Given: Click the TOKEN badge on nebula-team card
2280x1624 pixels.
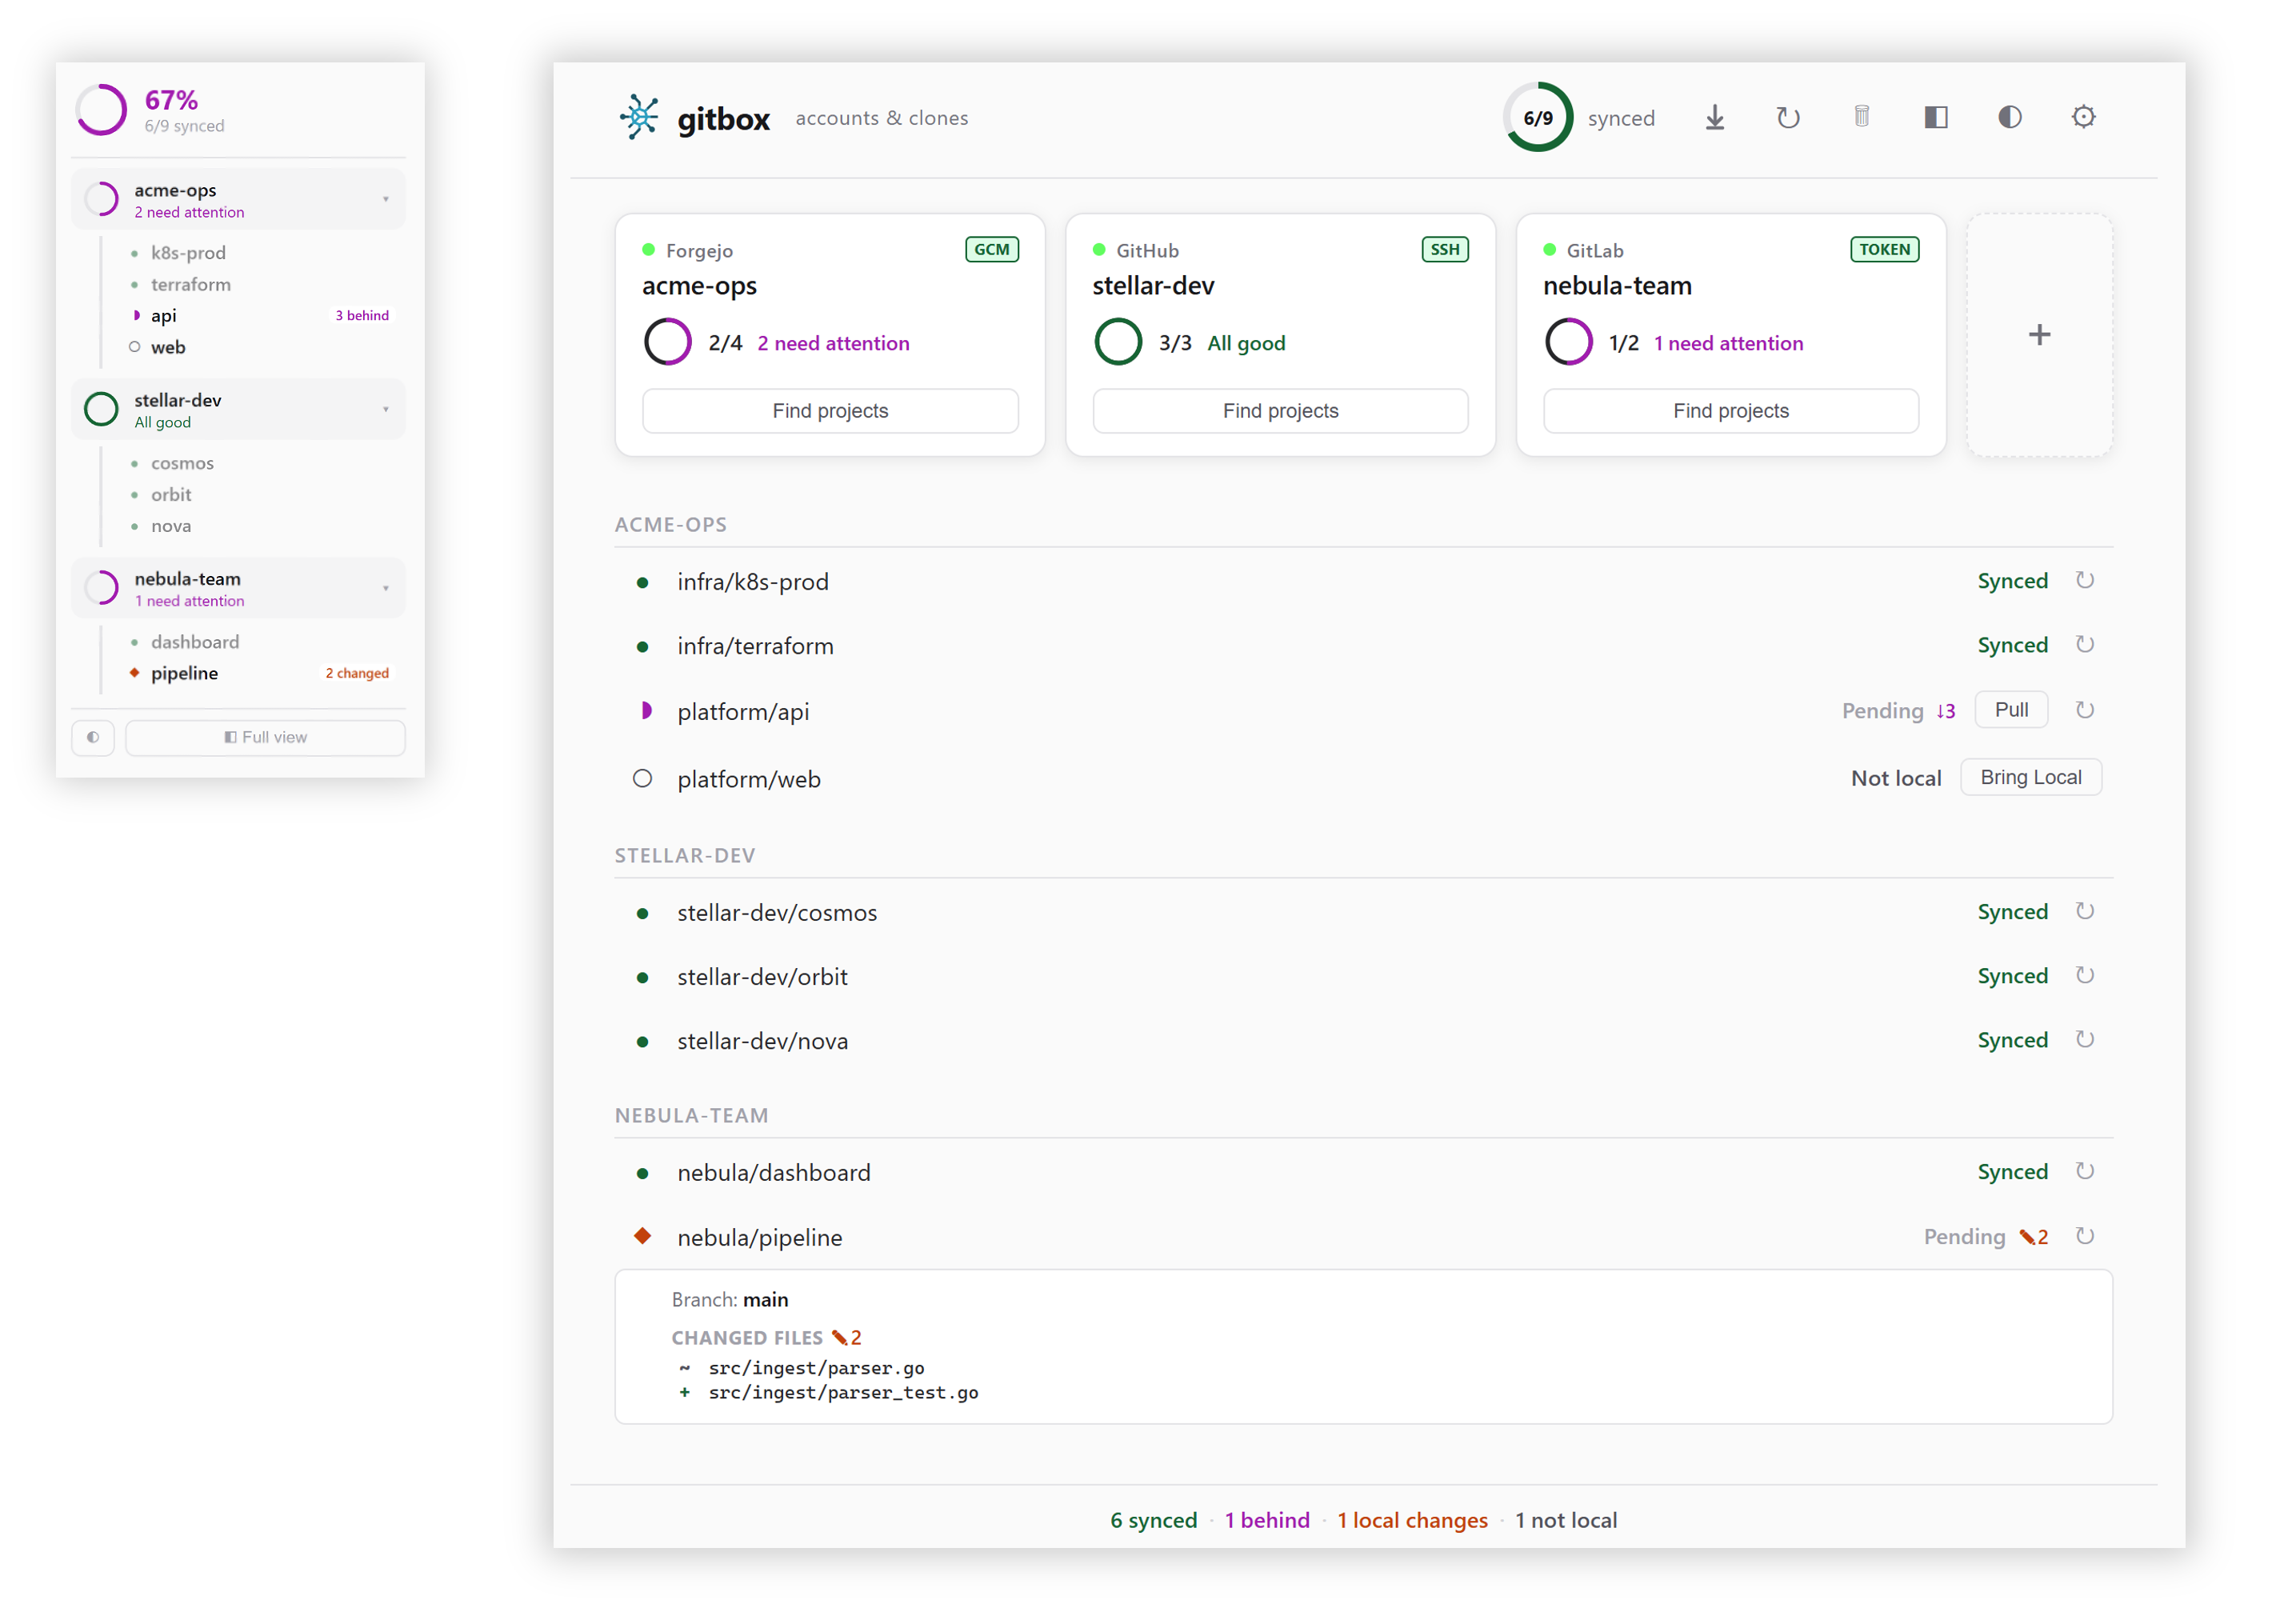Looking at the screenshot, I should 1884,249.
